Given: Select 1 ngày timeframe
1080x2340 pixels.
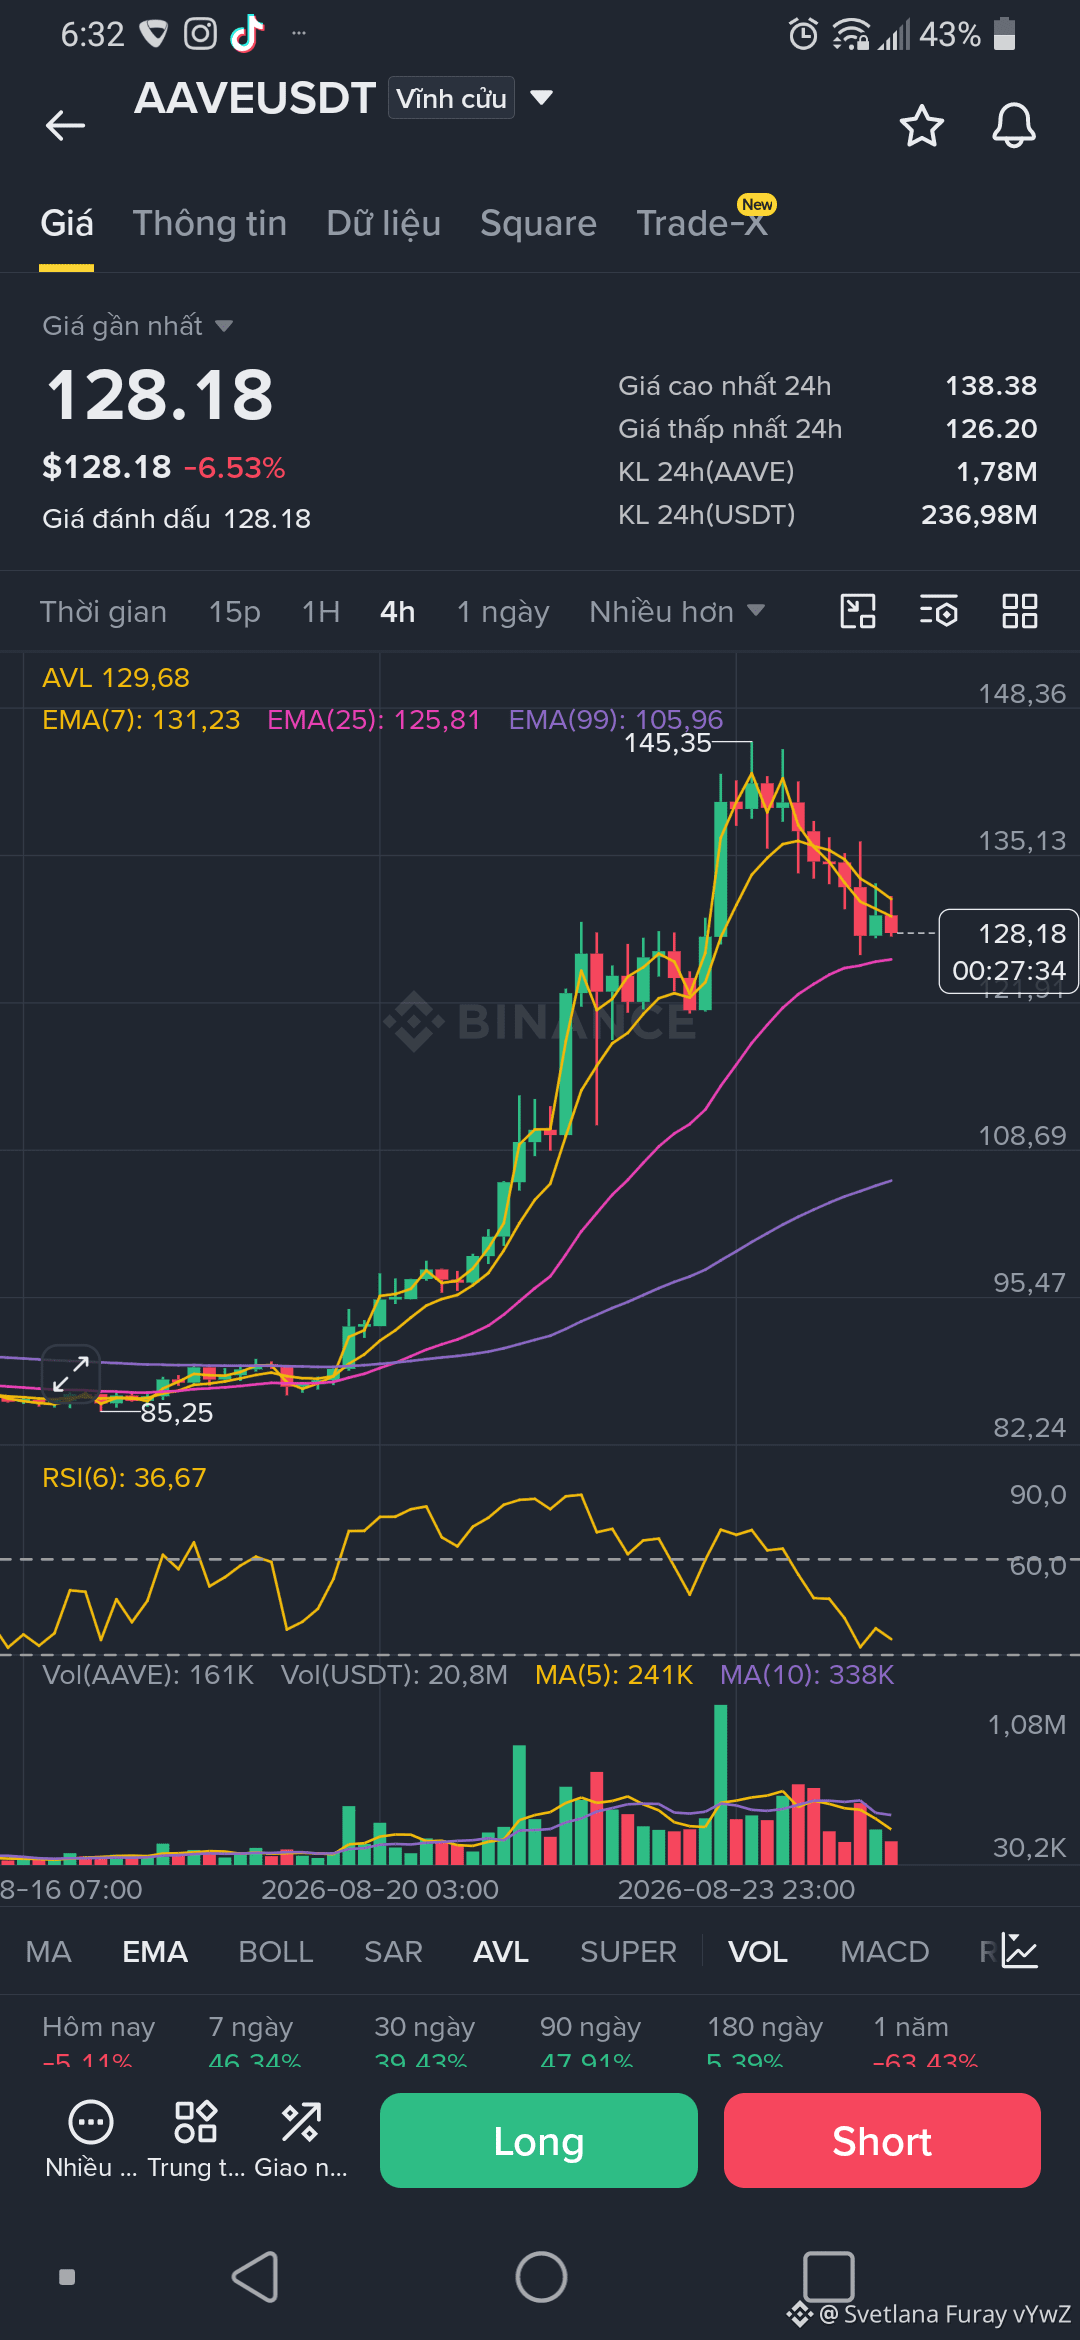Looking at the screenshot, I should (x=503, y=611).
